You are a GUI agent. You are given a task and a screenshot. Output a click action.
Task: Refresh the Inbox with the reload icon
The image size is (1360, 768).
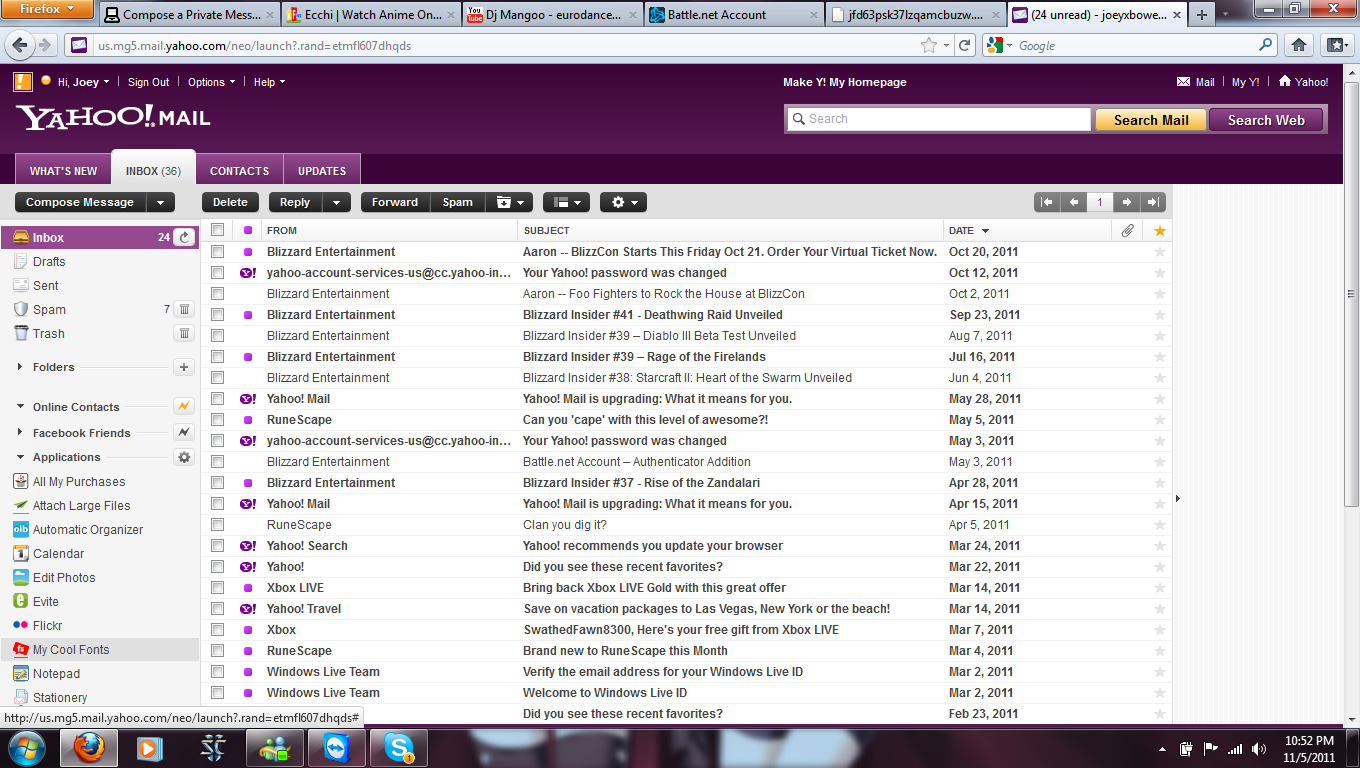[x=184, y=237]
